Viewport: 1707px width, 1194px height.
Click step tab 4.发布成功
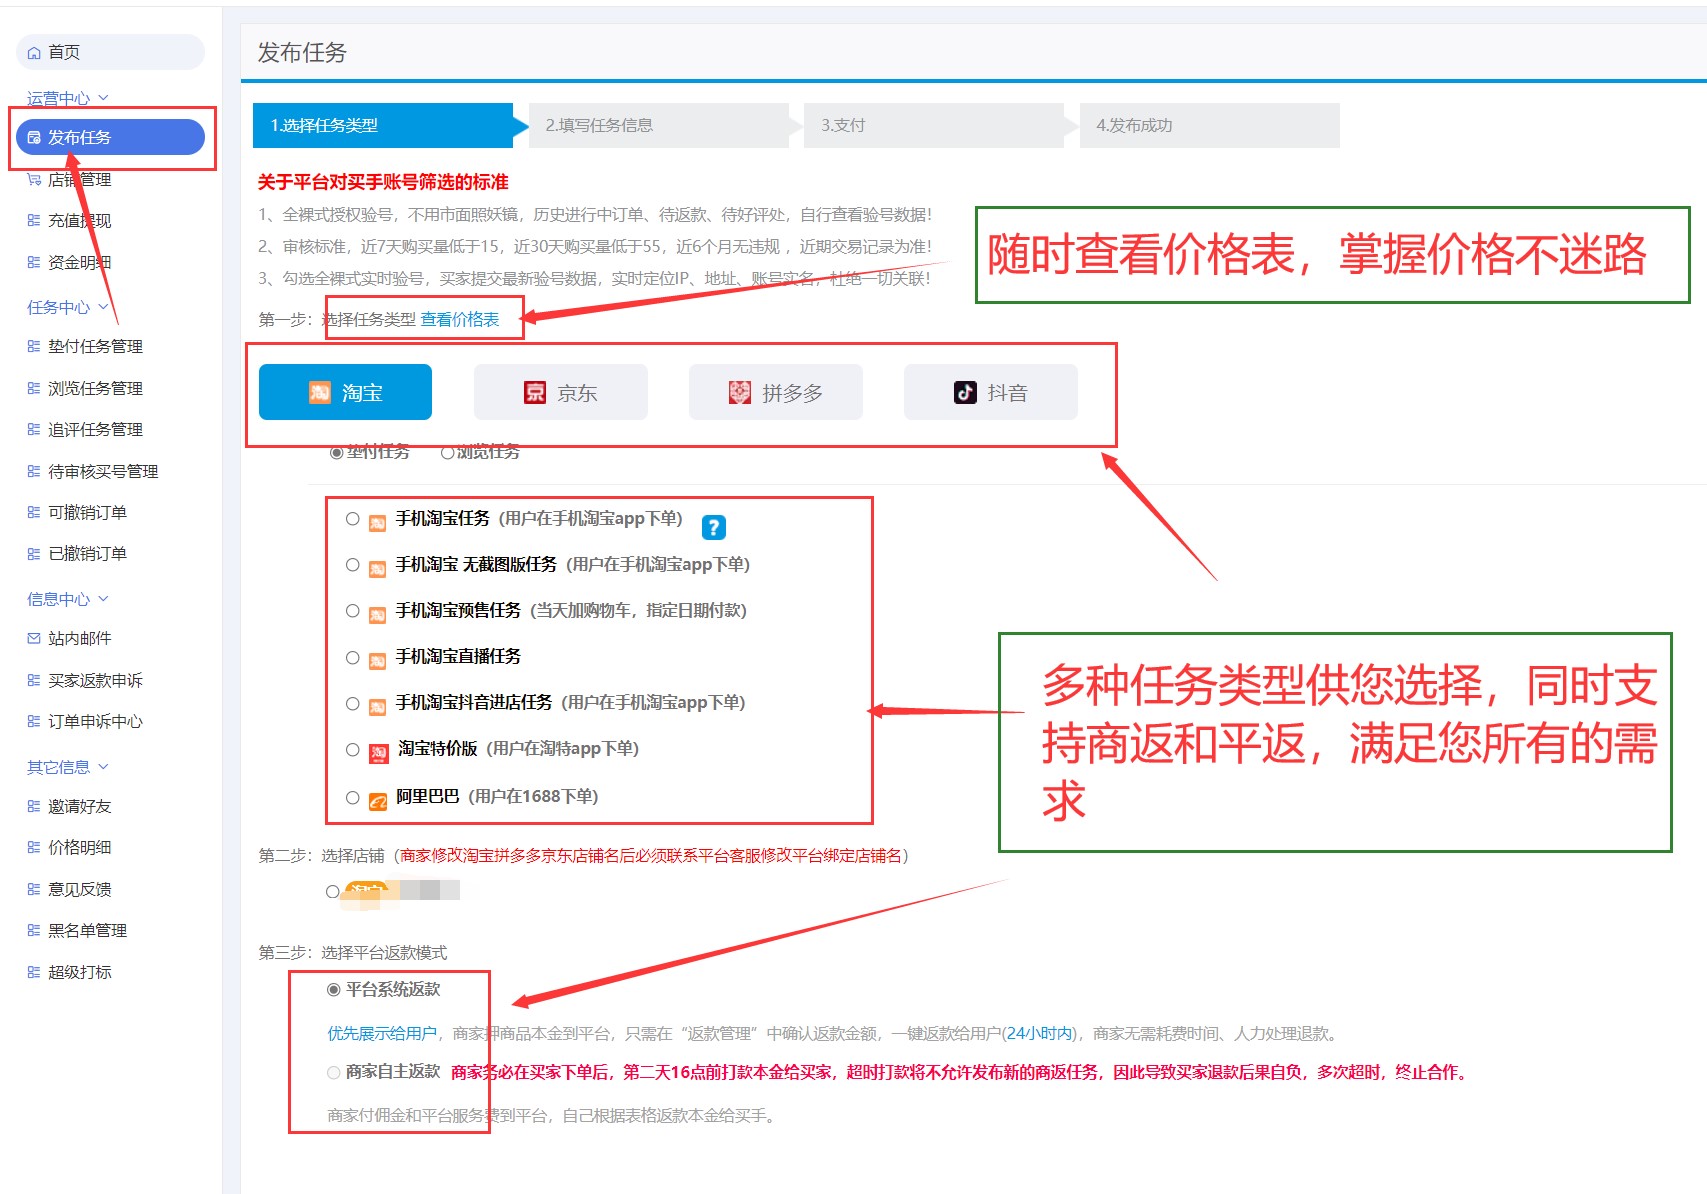pos(1209,125)
